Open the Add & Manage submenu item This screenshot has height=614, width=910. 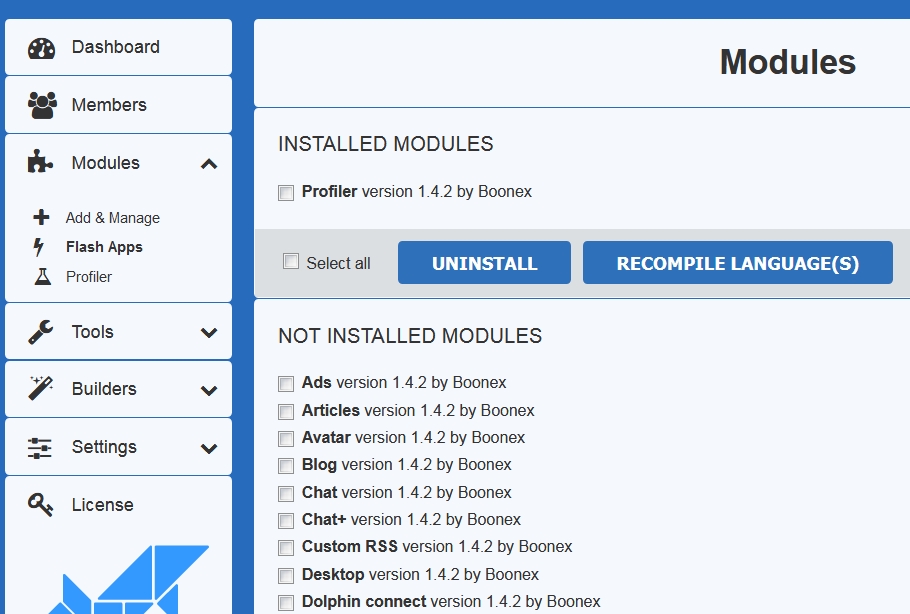112,218
